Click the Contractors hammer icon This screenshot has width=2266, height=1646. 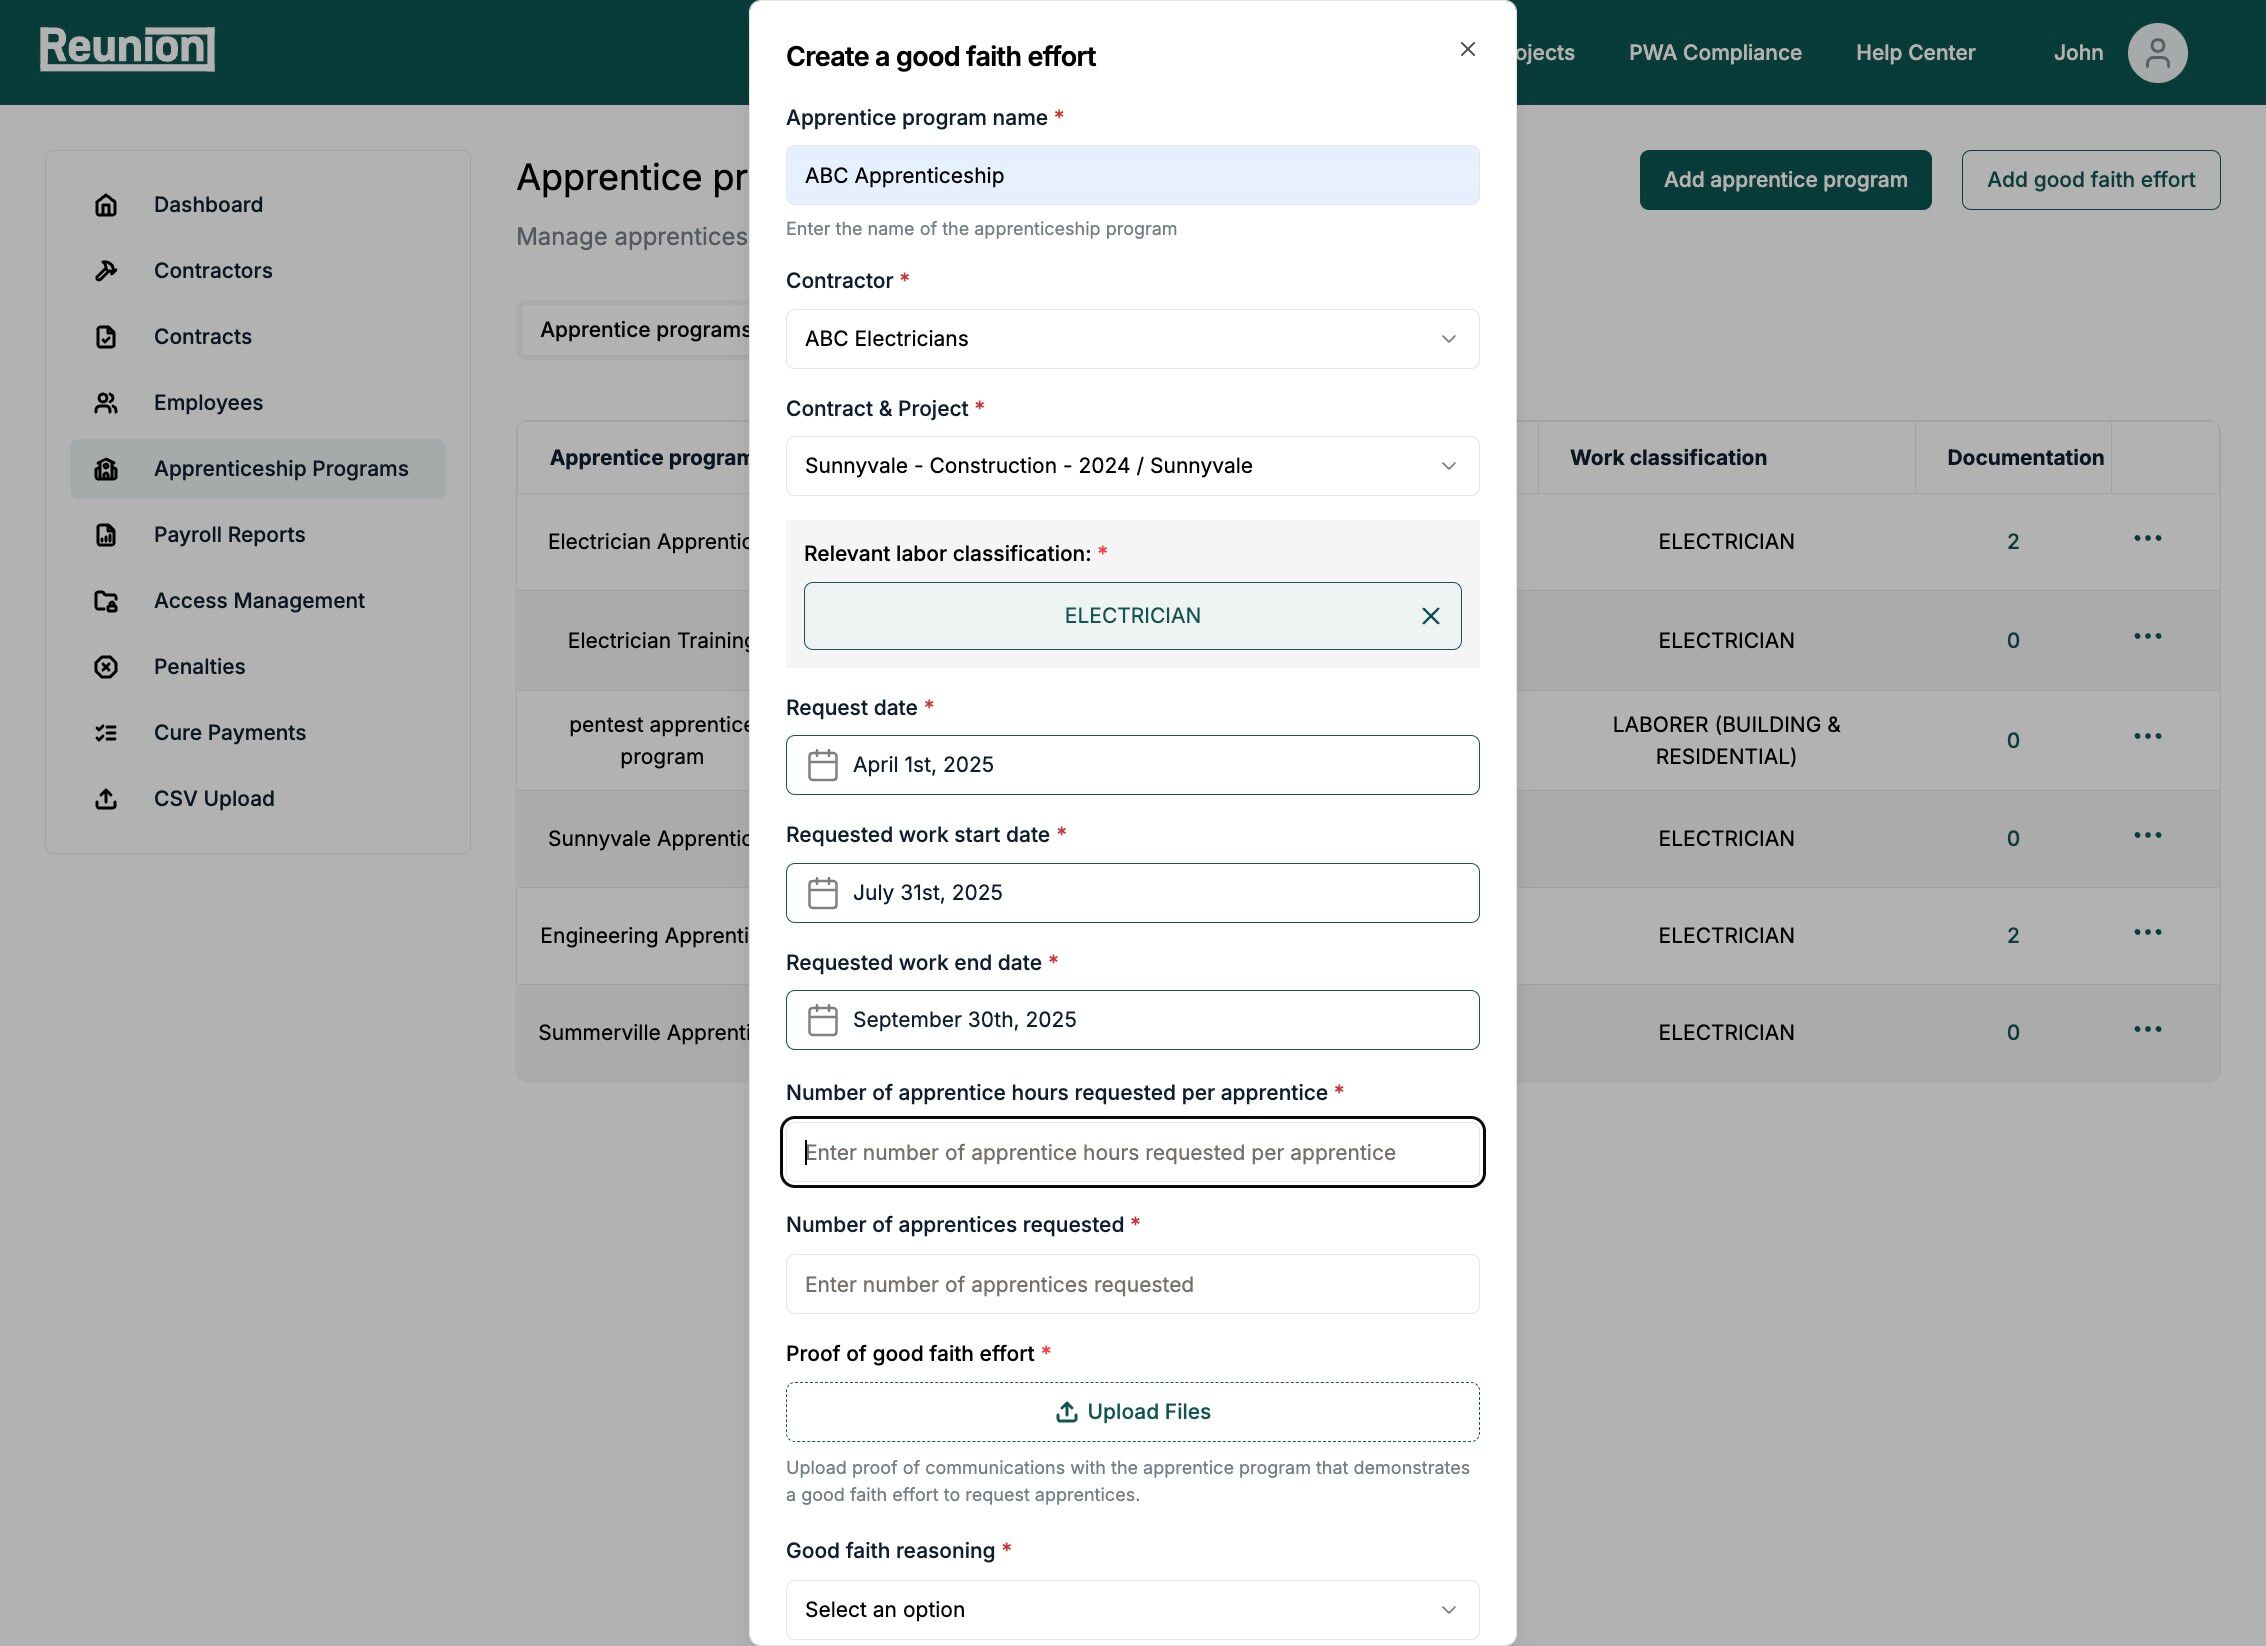(106, 271)
